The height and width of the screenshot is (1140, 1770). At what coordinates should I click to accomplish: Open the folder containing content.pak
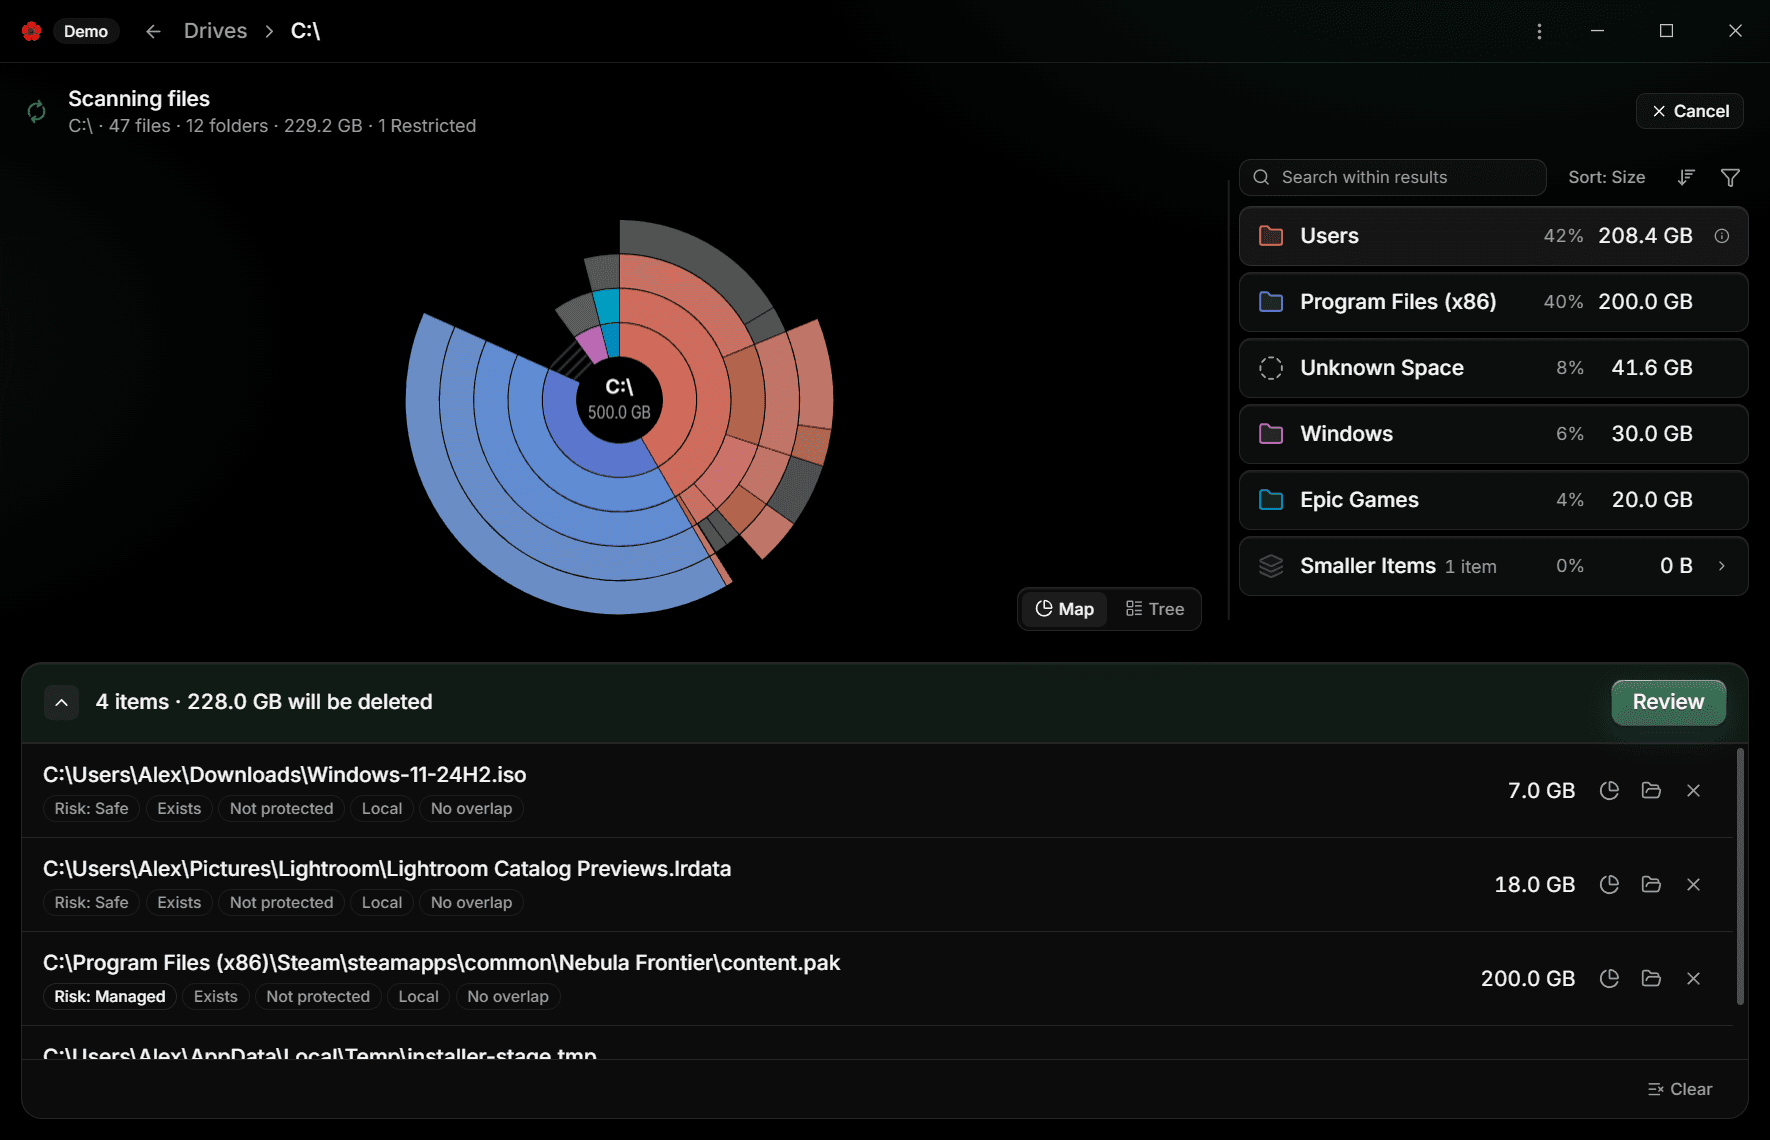(1651, 978)
